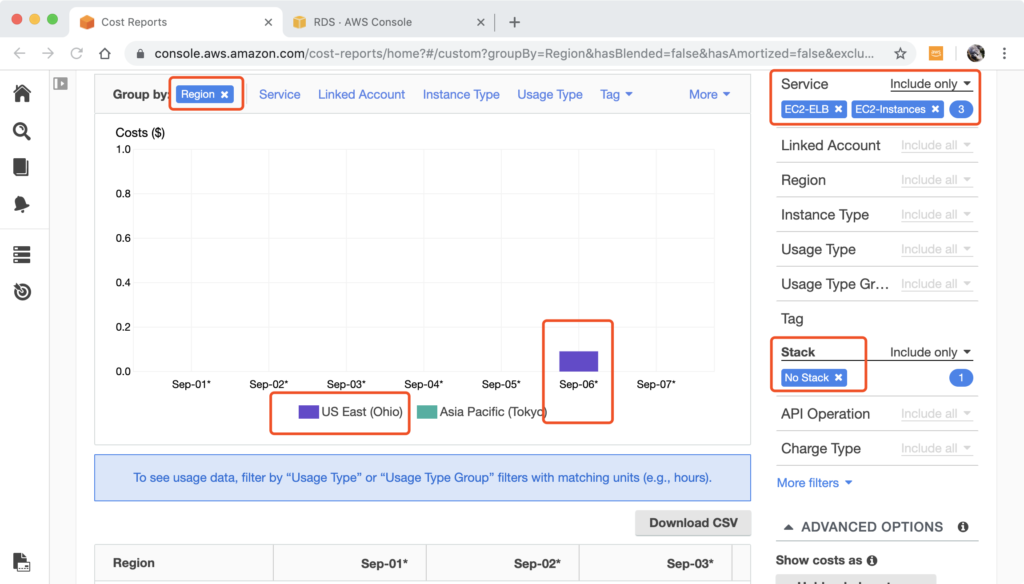
Task: Click the Sep-01* table column header
Action: (x=350, y=562)
